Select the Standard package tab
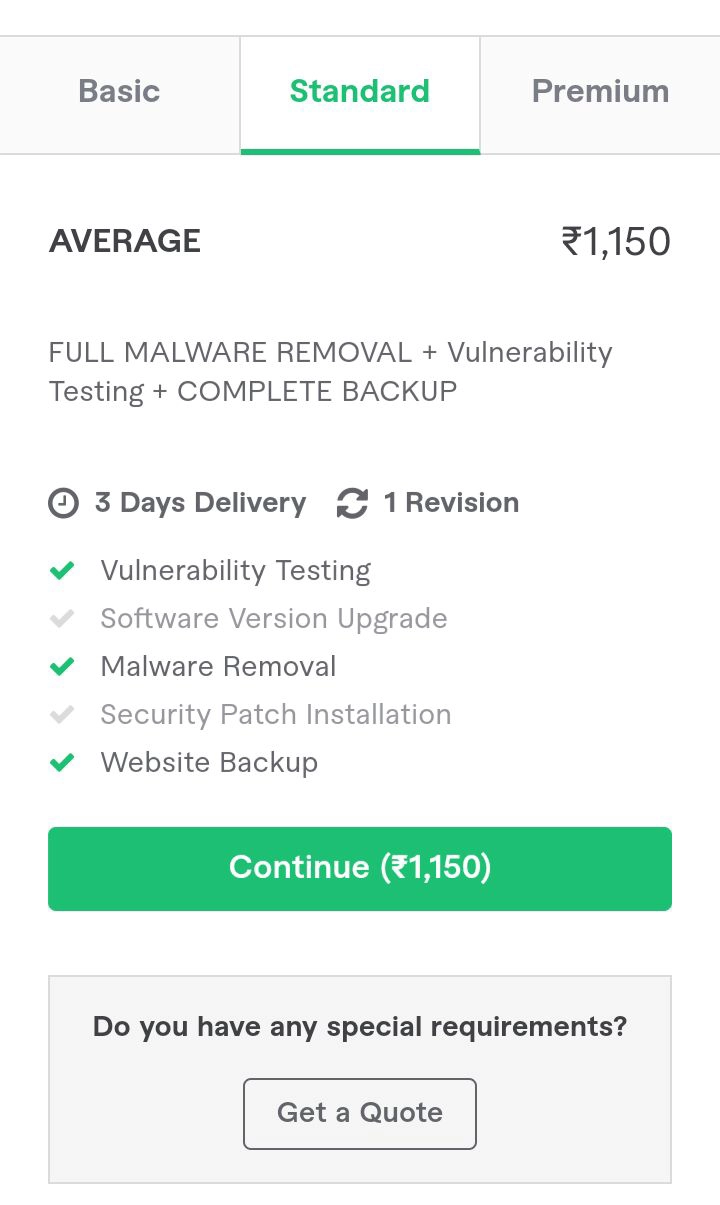Image resolution: width=720 pixels, height=1205 pixels. (359, 92)
